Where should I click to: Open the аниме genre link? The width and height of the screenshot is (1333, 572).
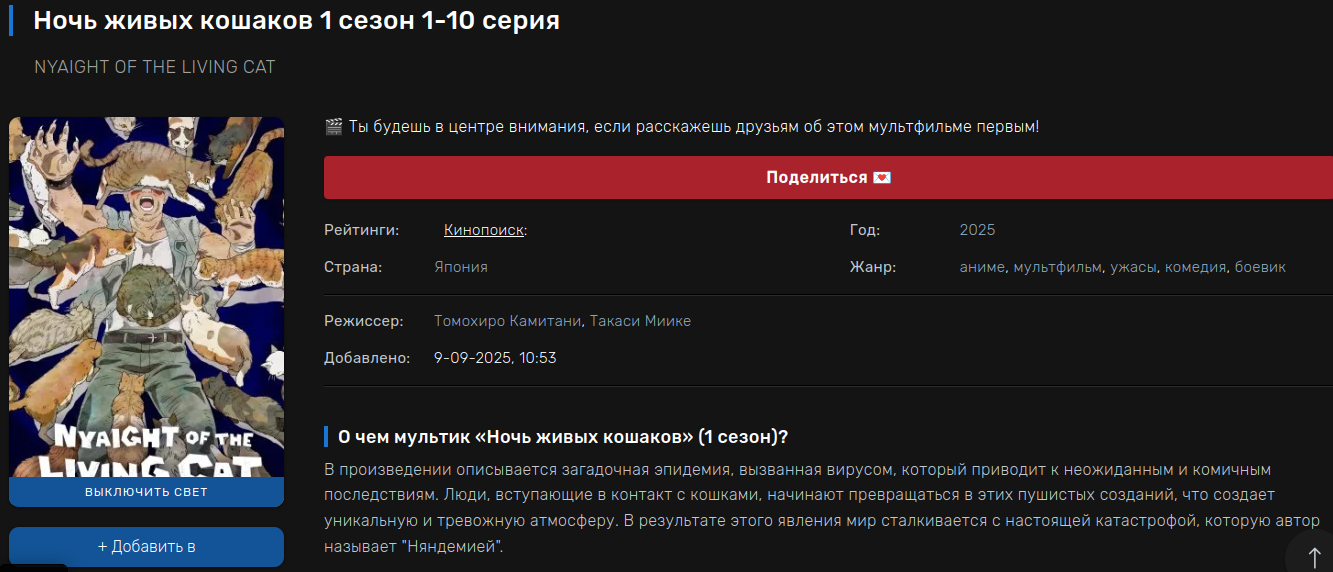pyautogui.click(x=982, y=267)
